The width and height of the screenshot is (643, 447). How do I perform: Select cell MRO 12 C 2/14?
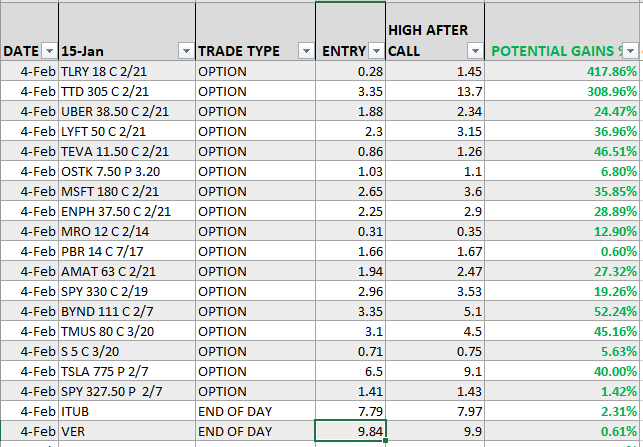[x=127, y=231]
